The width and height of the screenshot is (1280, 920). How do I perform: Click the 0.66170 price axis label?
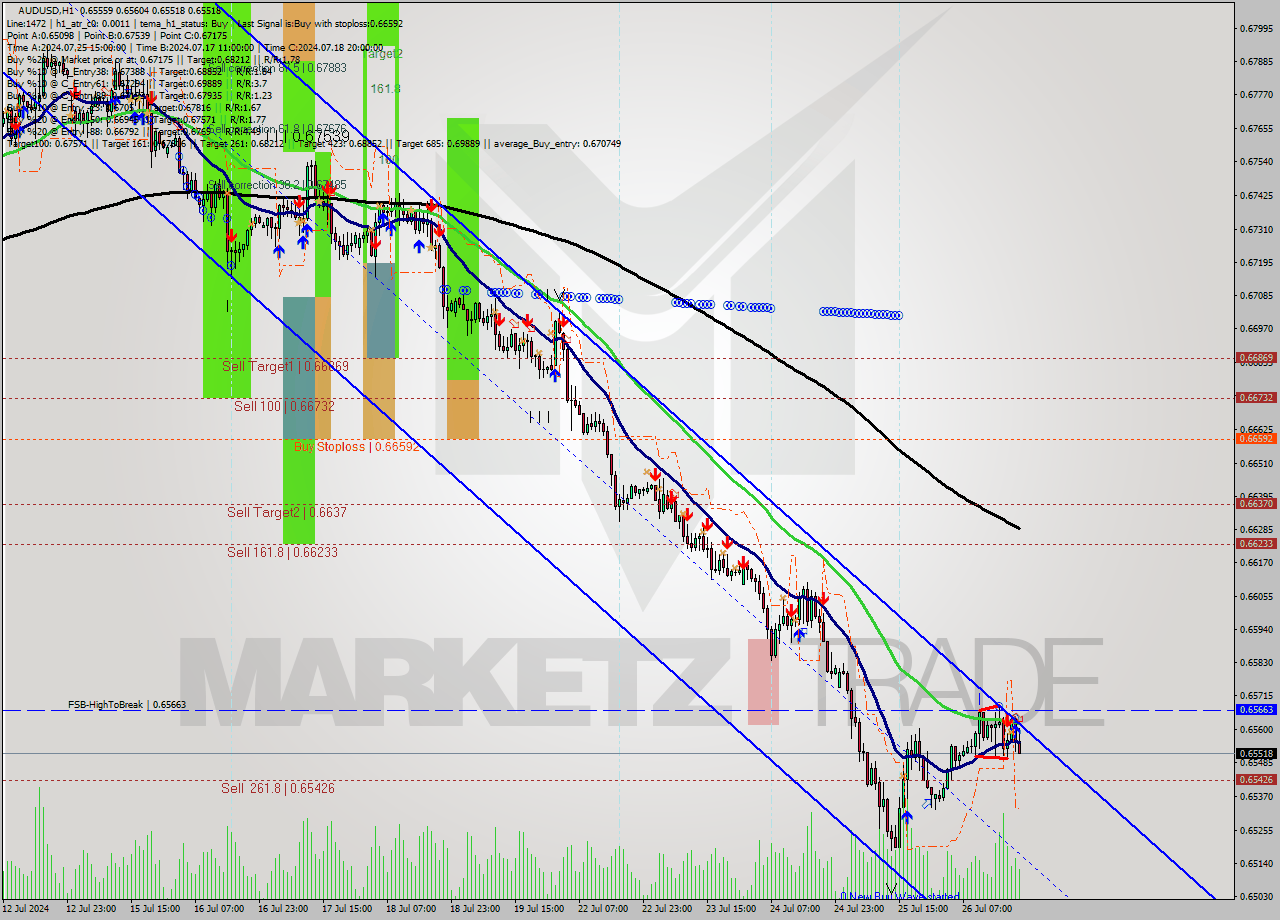point(1255,562)
